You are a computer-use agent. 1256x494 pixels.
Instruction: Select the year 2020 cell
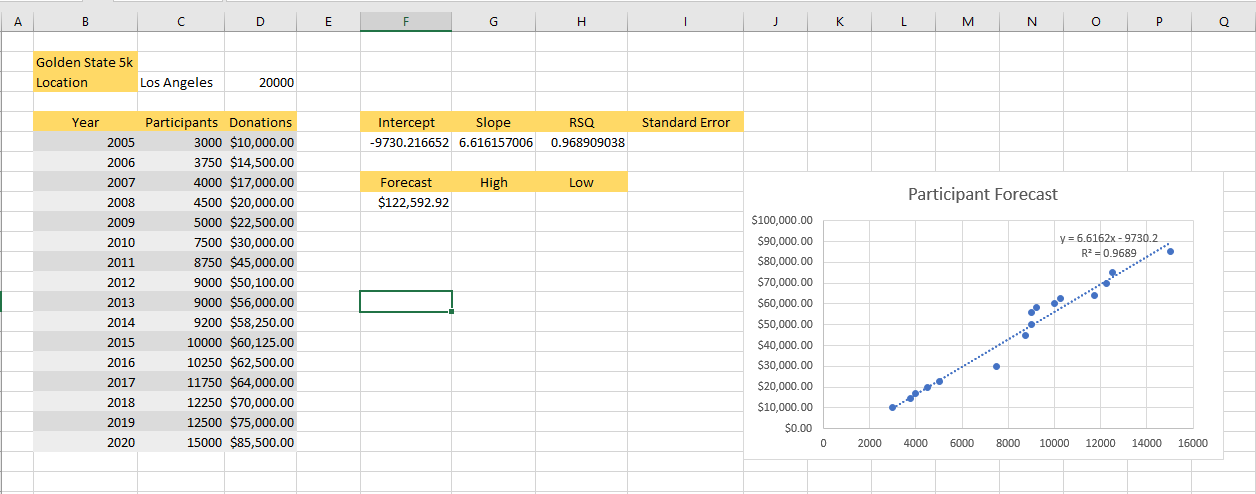[x=85, y=442]
